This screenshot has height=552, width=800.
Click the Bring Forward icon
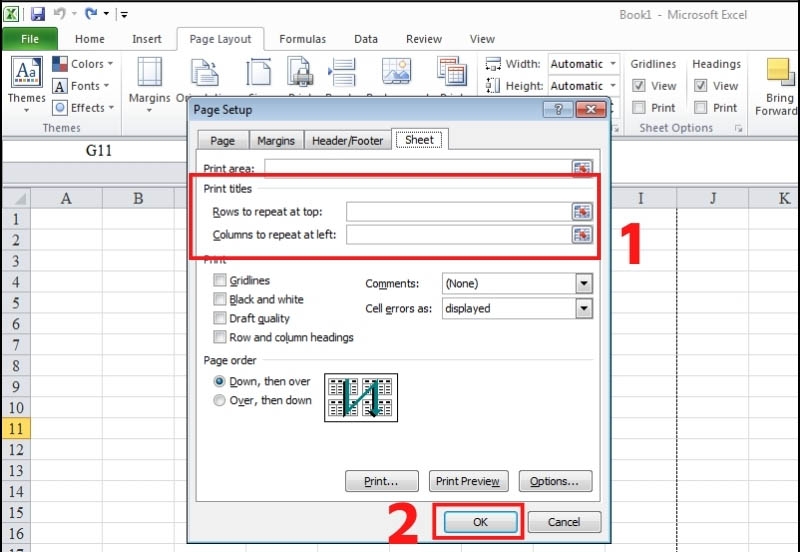(780, 72)
